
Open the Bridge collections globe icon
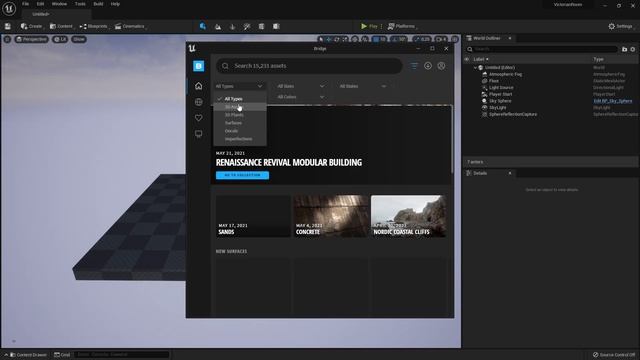coord(198,102)
